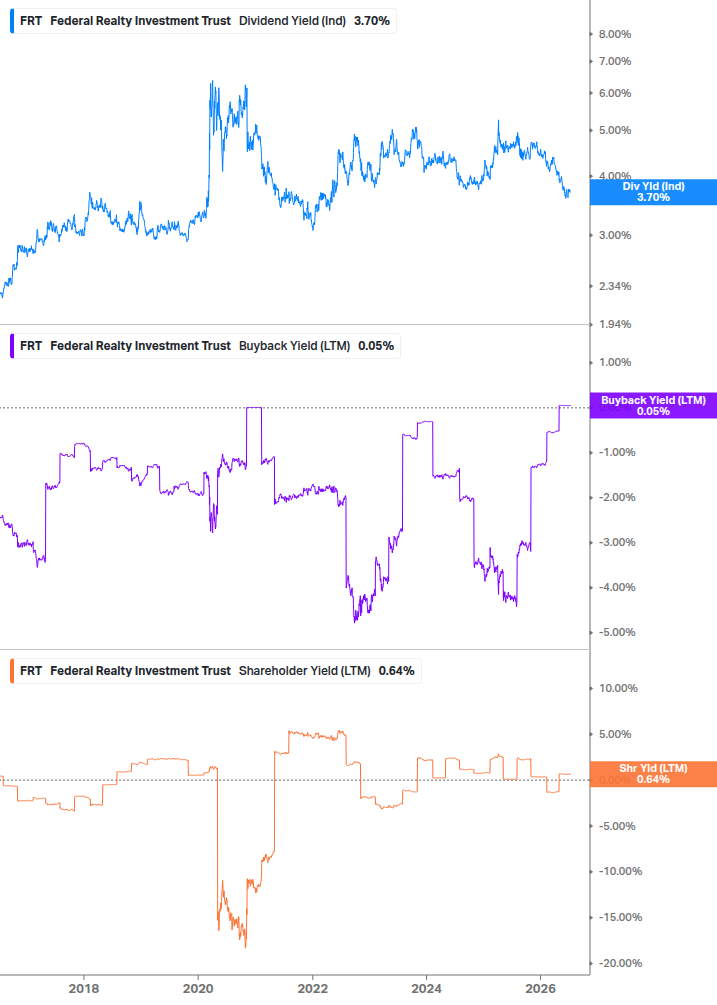Click the 2026 label on the time axis
The image size is (717, 1005).
pos(541,989)
